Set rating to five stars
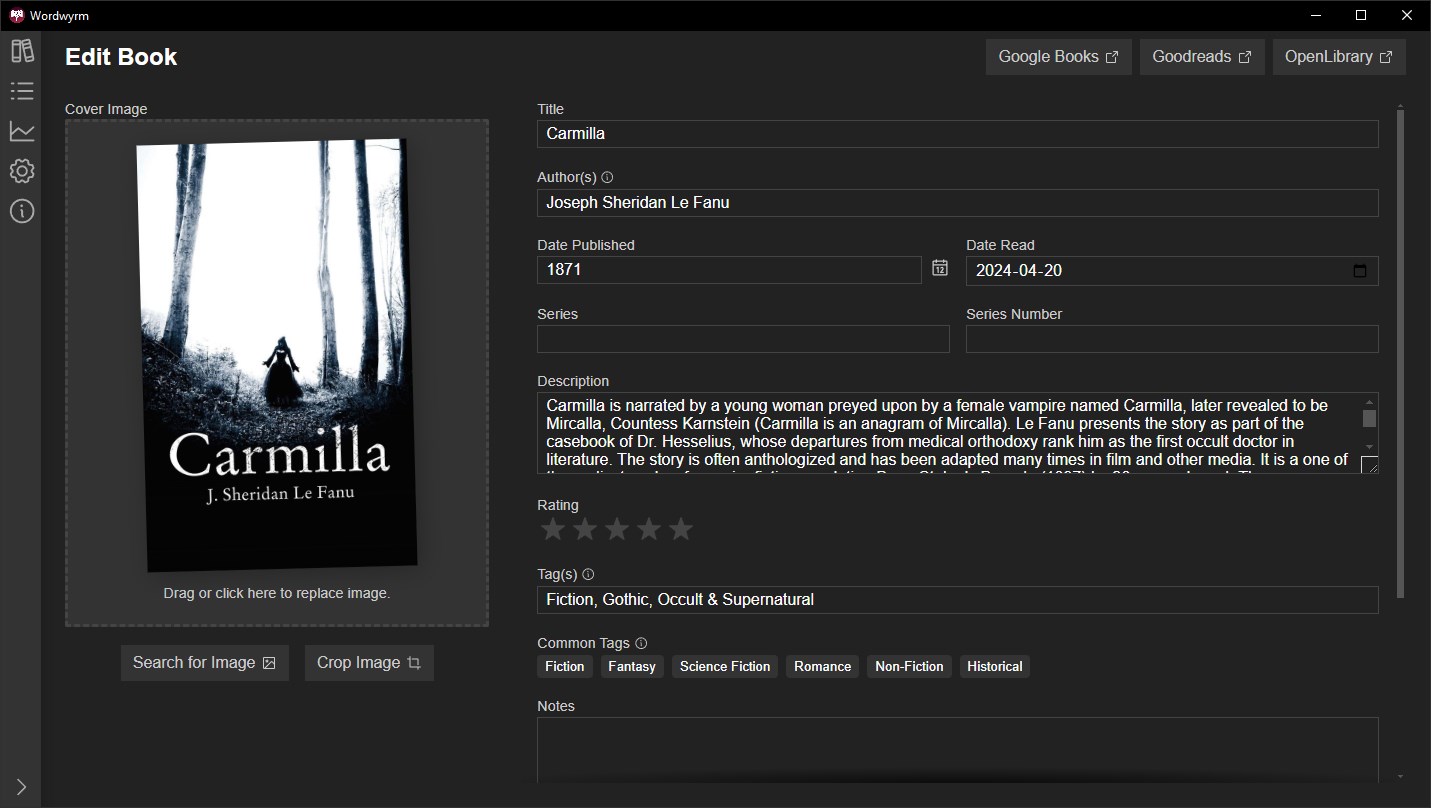Viewport: 1431px width, 808px height. pos(681,529)
